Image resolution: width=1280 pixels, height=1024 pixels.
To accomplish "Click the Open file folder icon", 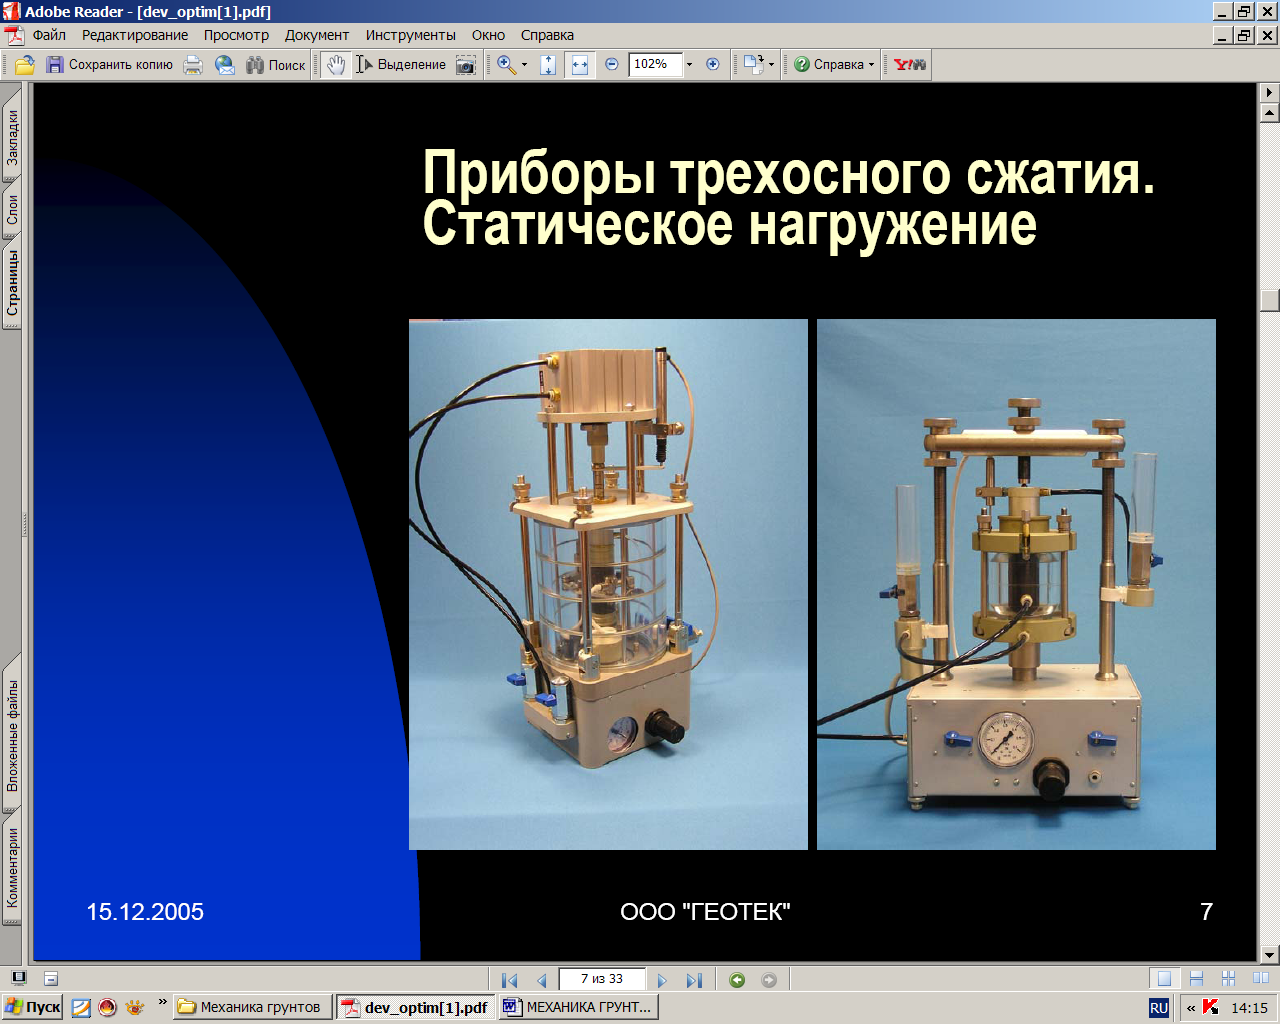I will [x=25, y=65].
